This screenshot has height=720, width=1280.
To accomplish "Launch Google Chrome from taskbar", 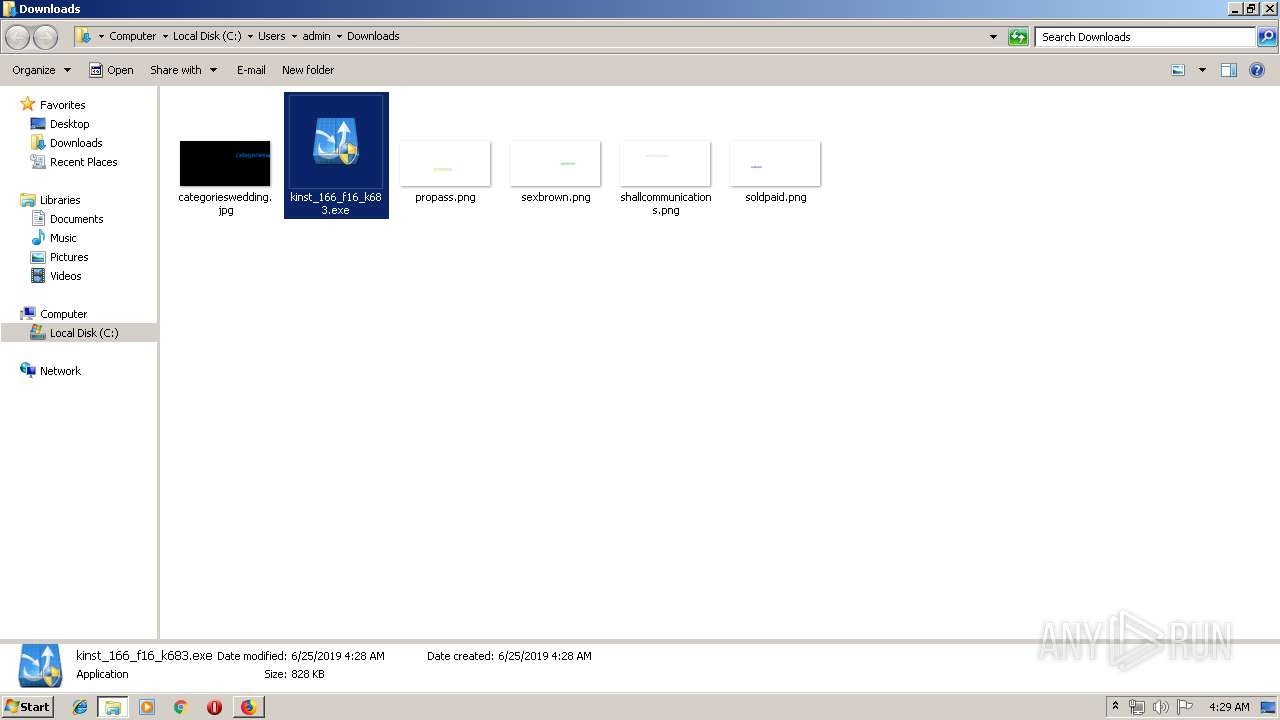I will point(181,707).
